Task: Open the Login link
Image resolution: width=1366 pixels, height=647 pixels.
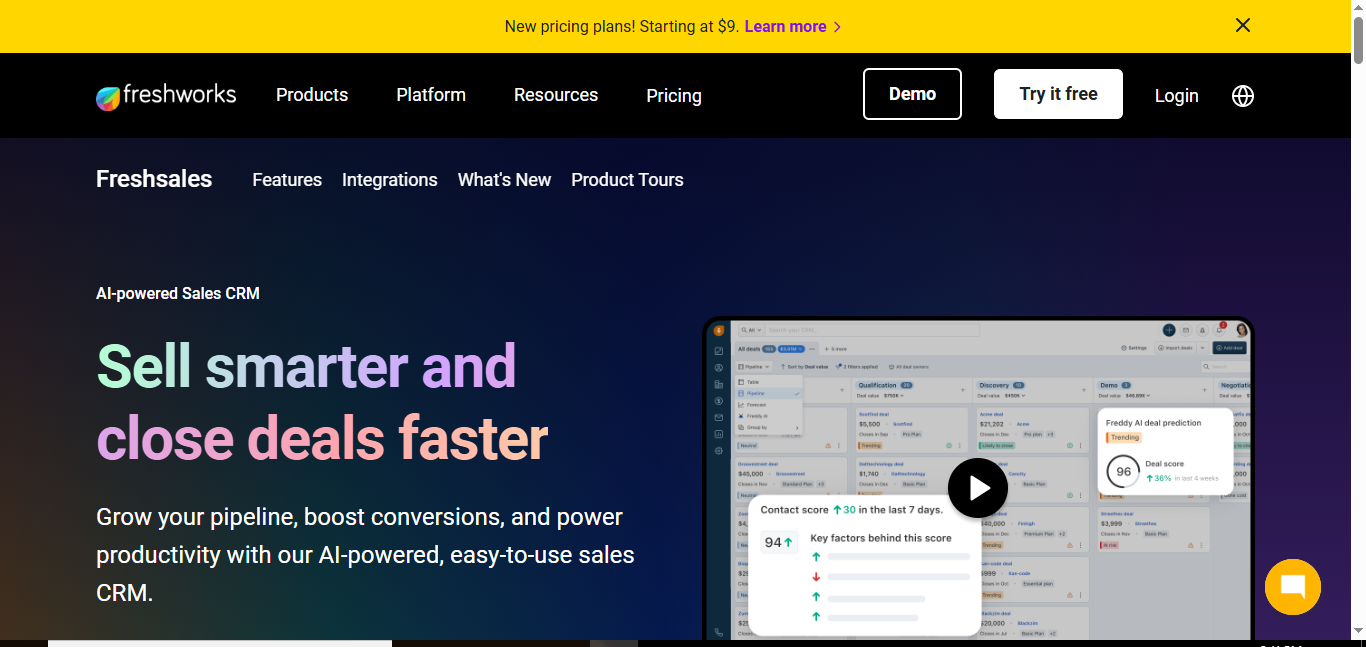Action: 1176,96
